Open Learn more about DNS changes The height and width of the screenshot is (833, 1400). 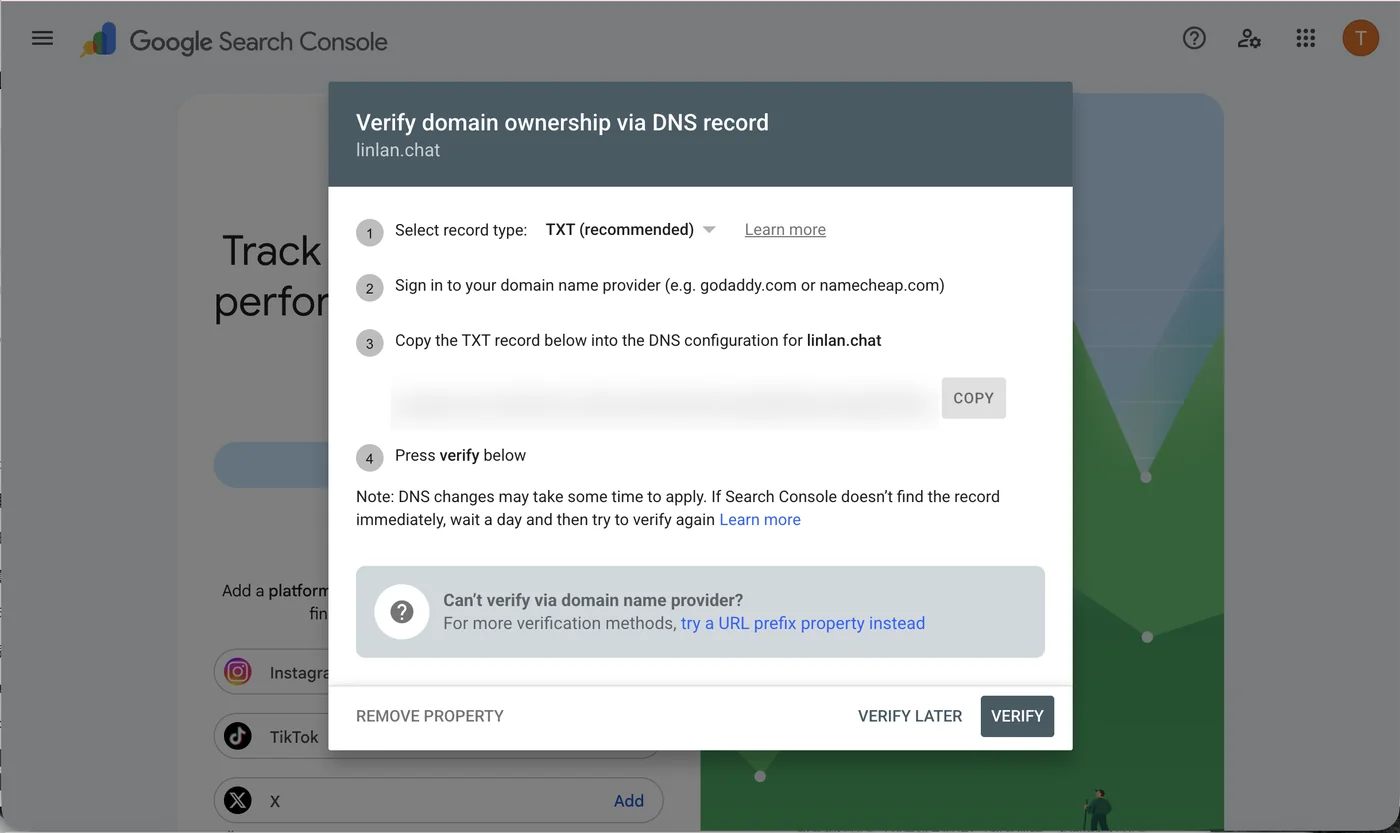(760, 520)
